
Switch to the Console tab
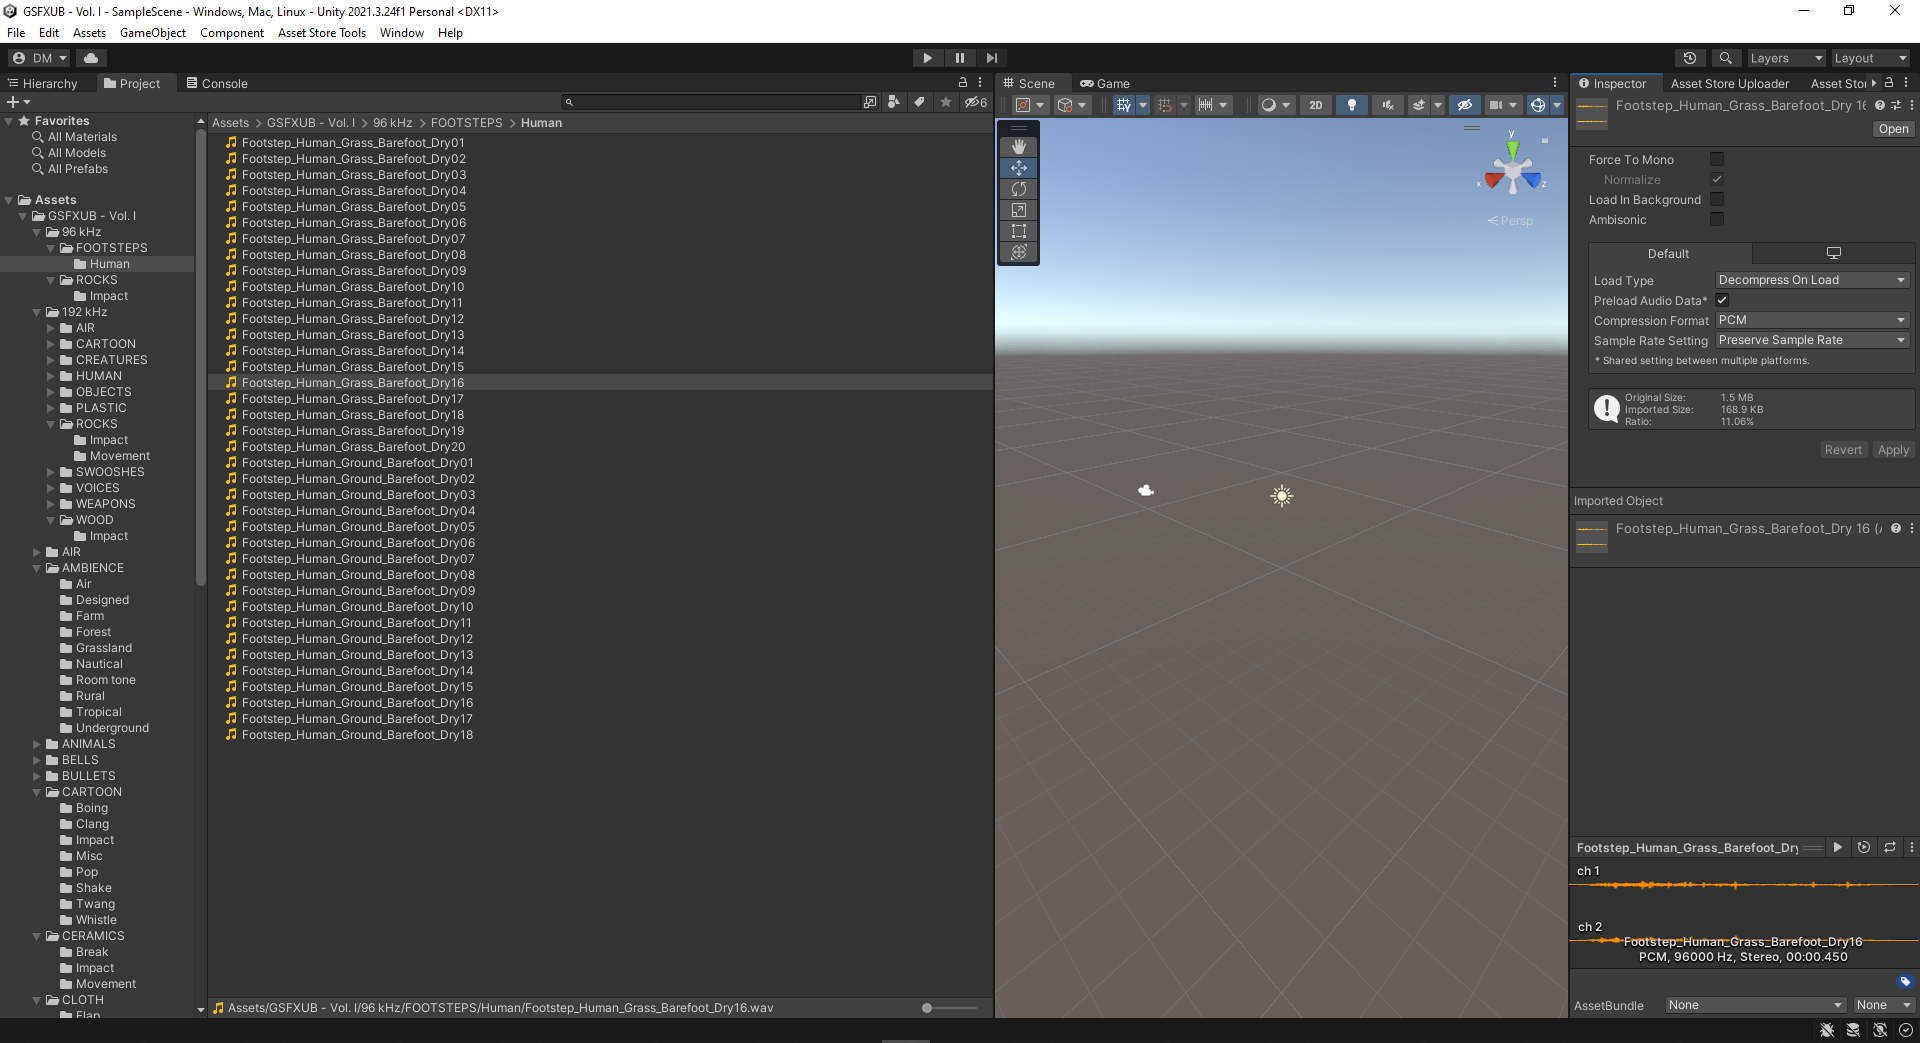[x=217, y=83]
